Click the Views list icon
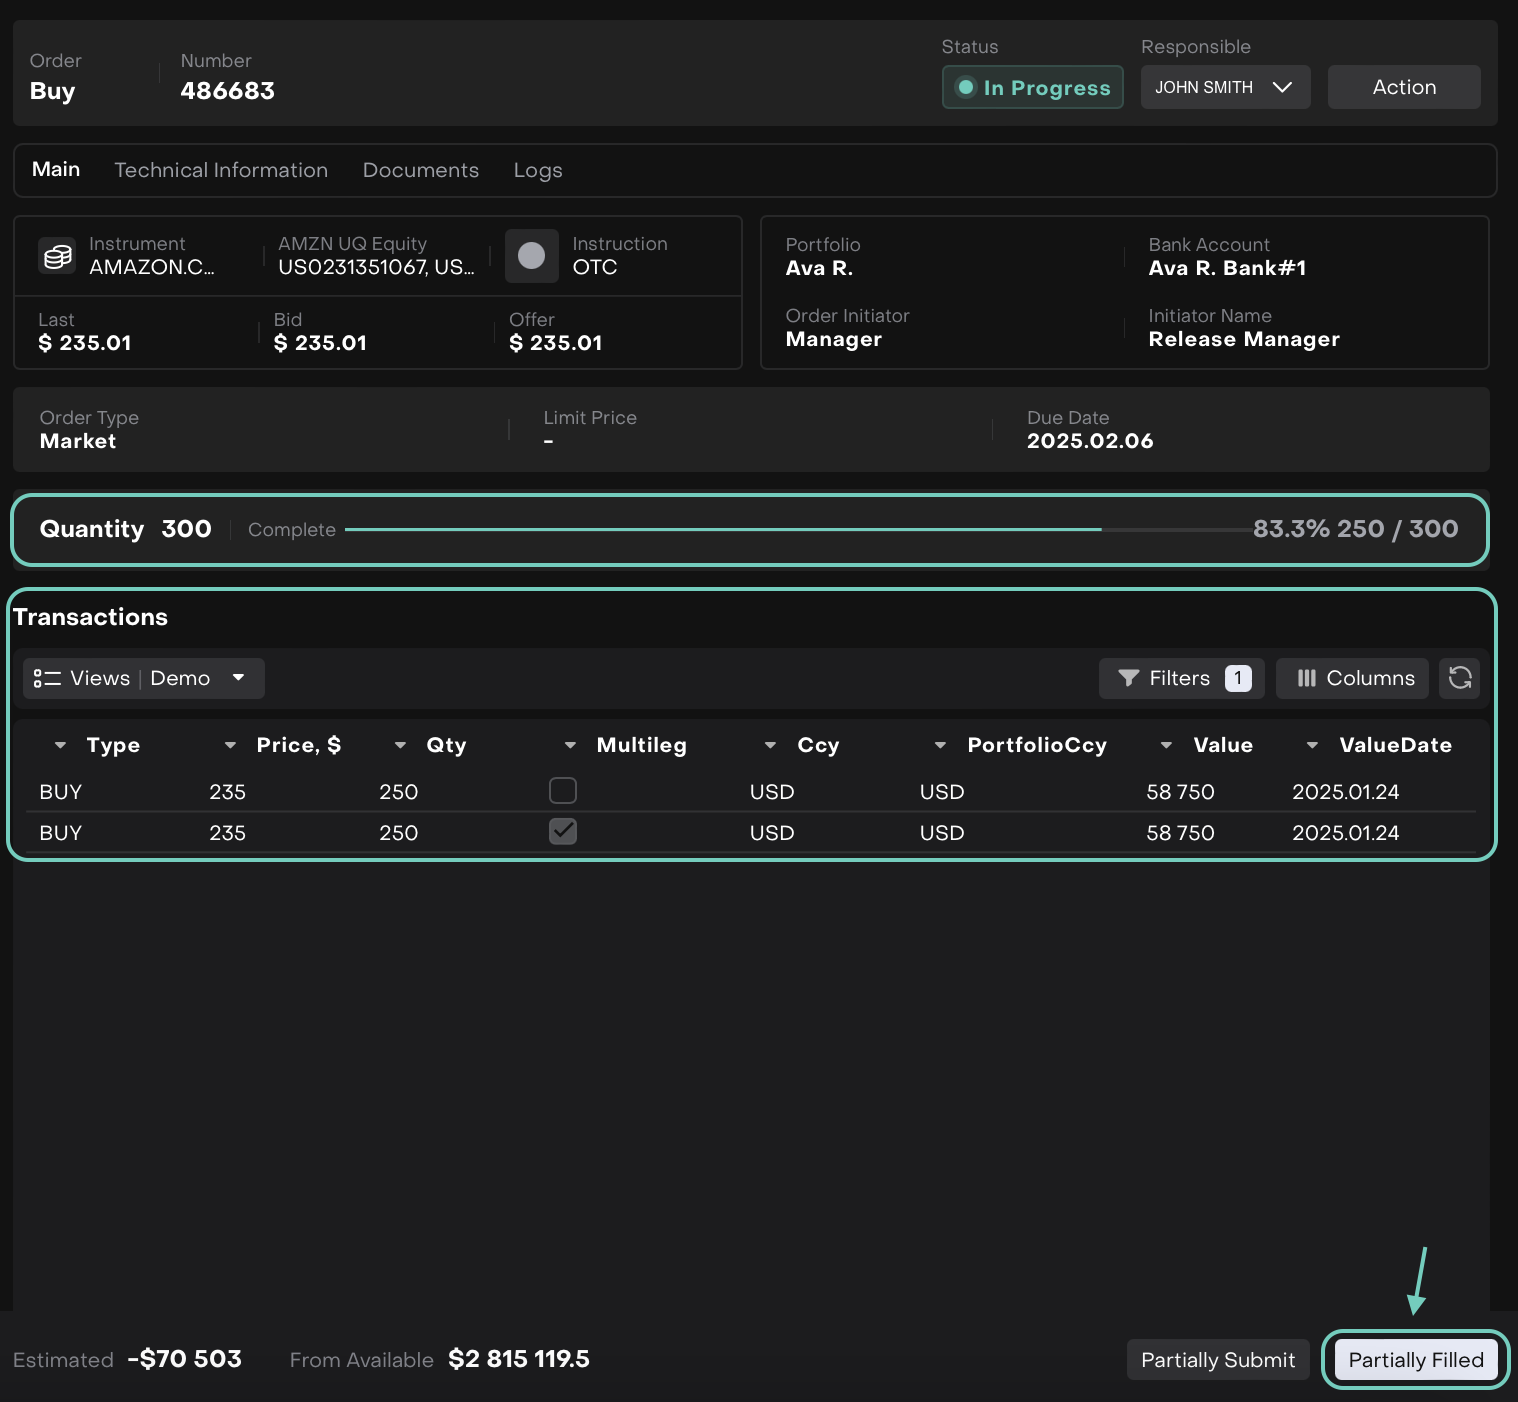 [x=47, y=678]
